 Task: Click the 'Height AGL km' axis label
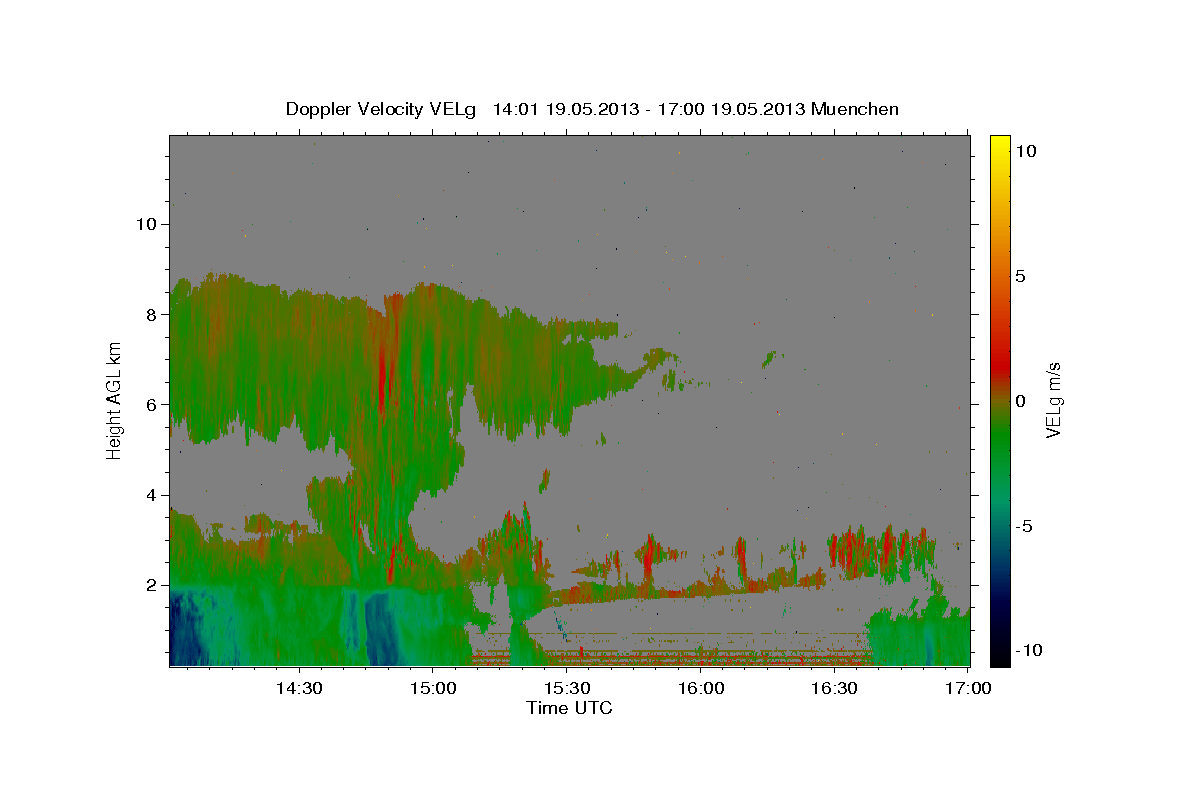115,401
